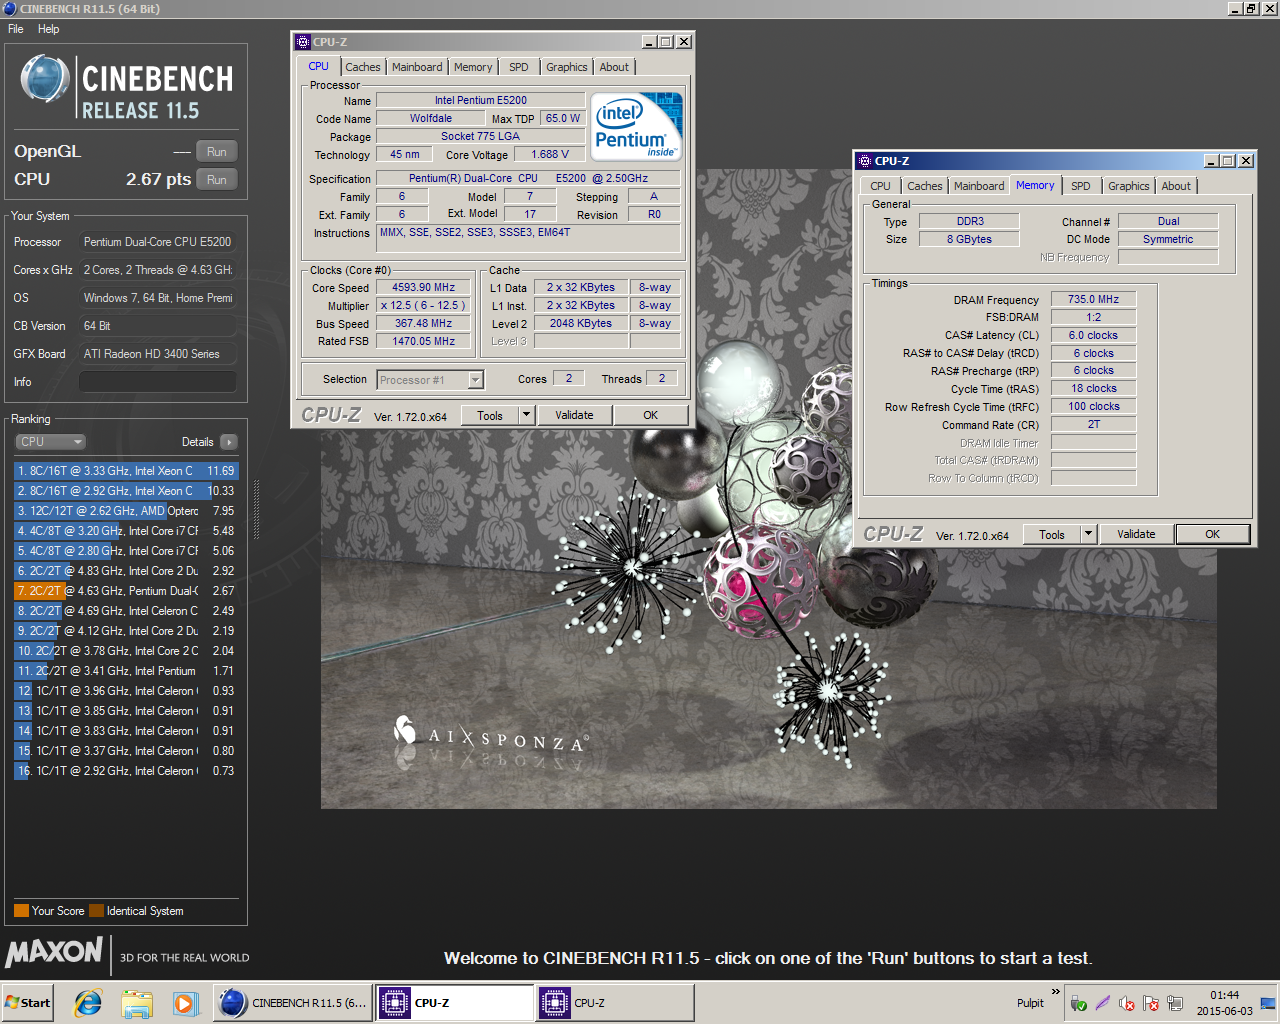Open Internet Explorer from the taskbar
Screen dimensions: 1280x1024
coord(89,1003)
